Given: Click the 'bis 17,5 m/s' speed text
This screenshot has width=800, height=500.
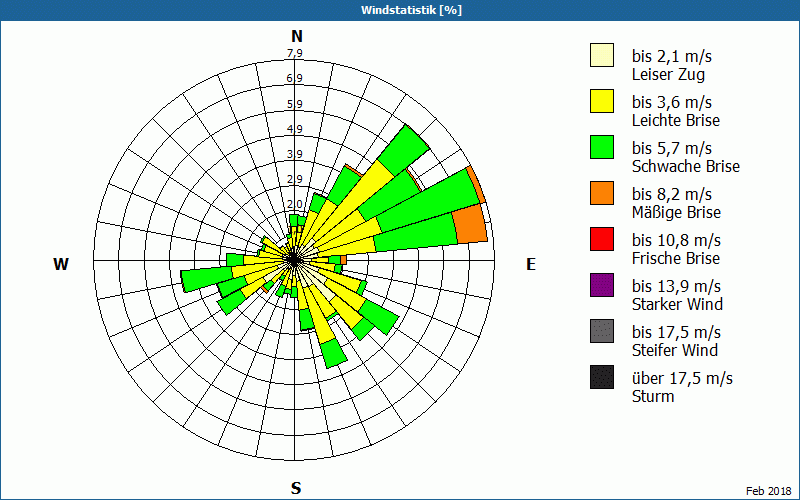Looking at the screenshot, I should [676, 331].
